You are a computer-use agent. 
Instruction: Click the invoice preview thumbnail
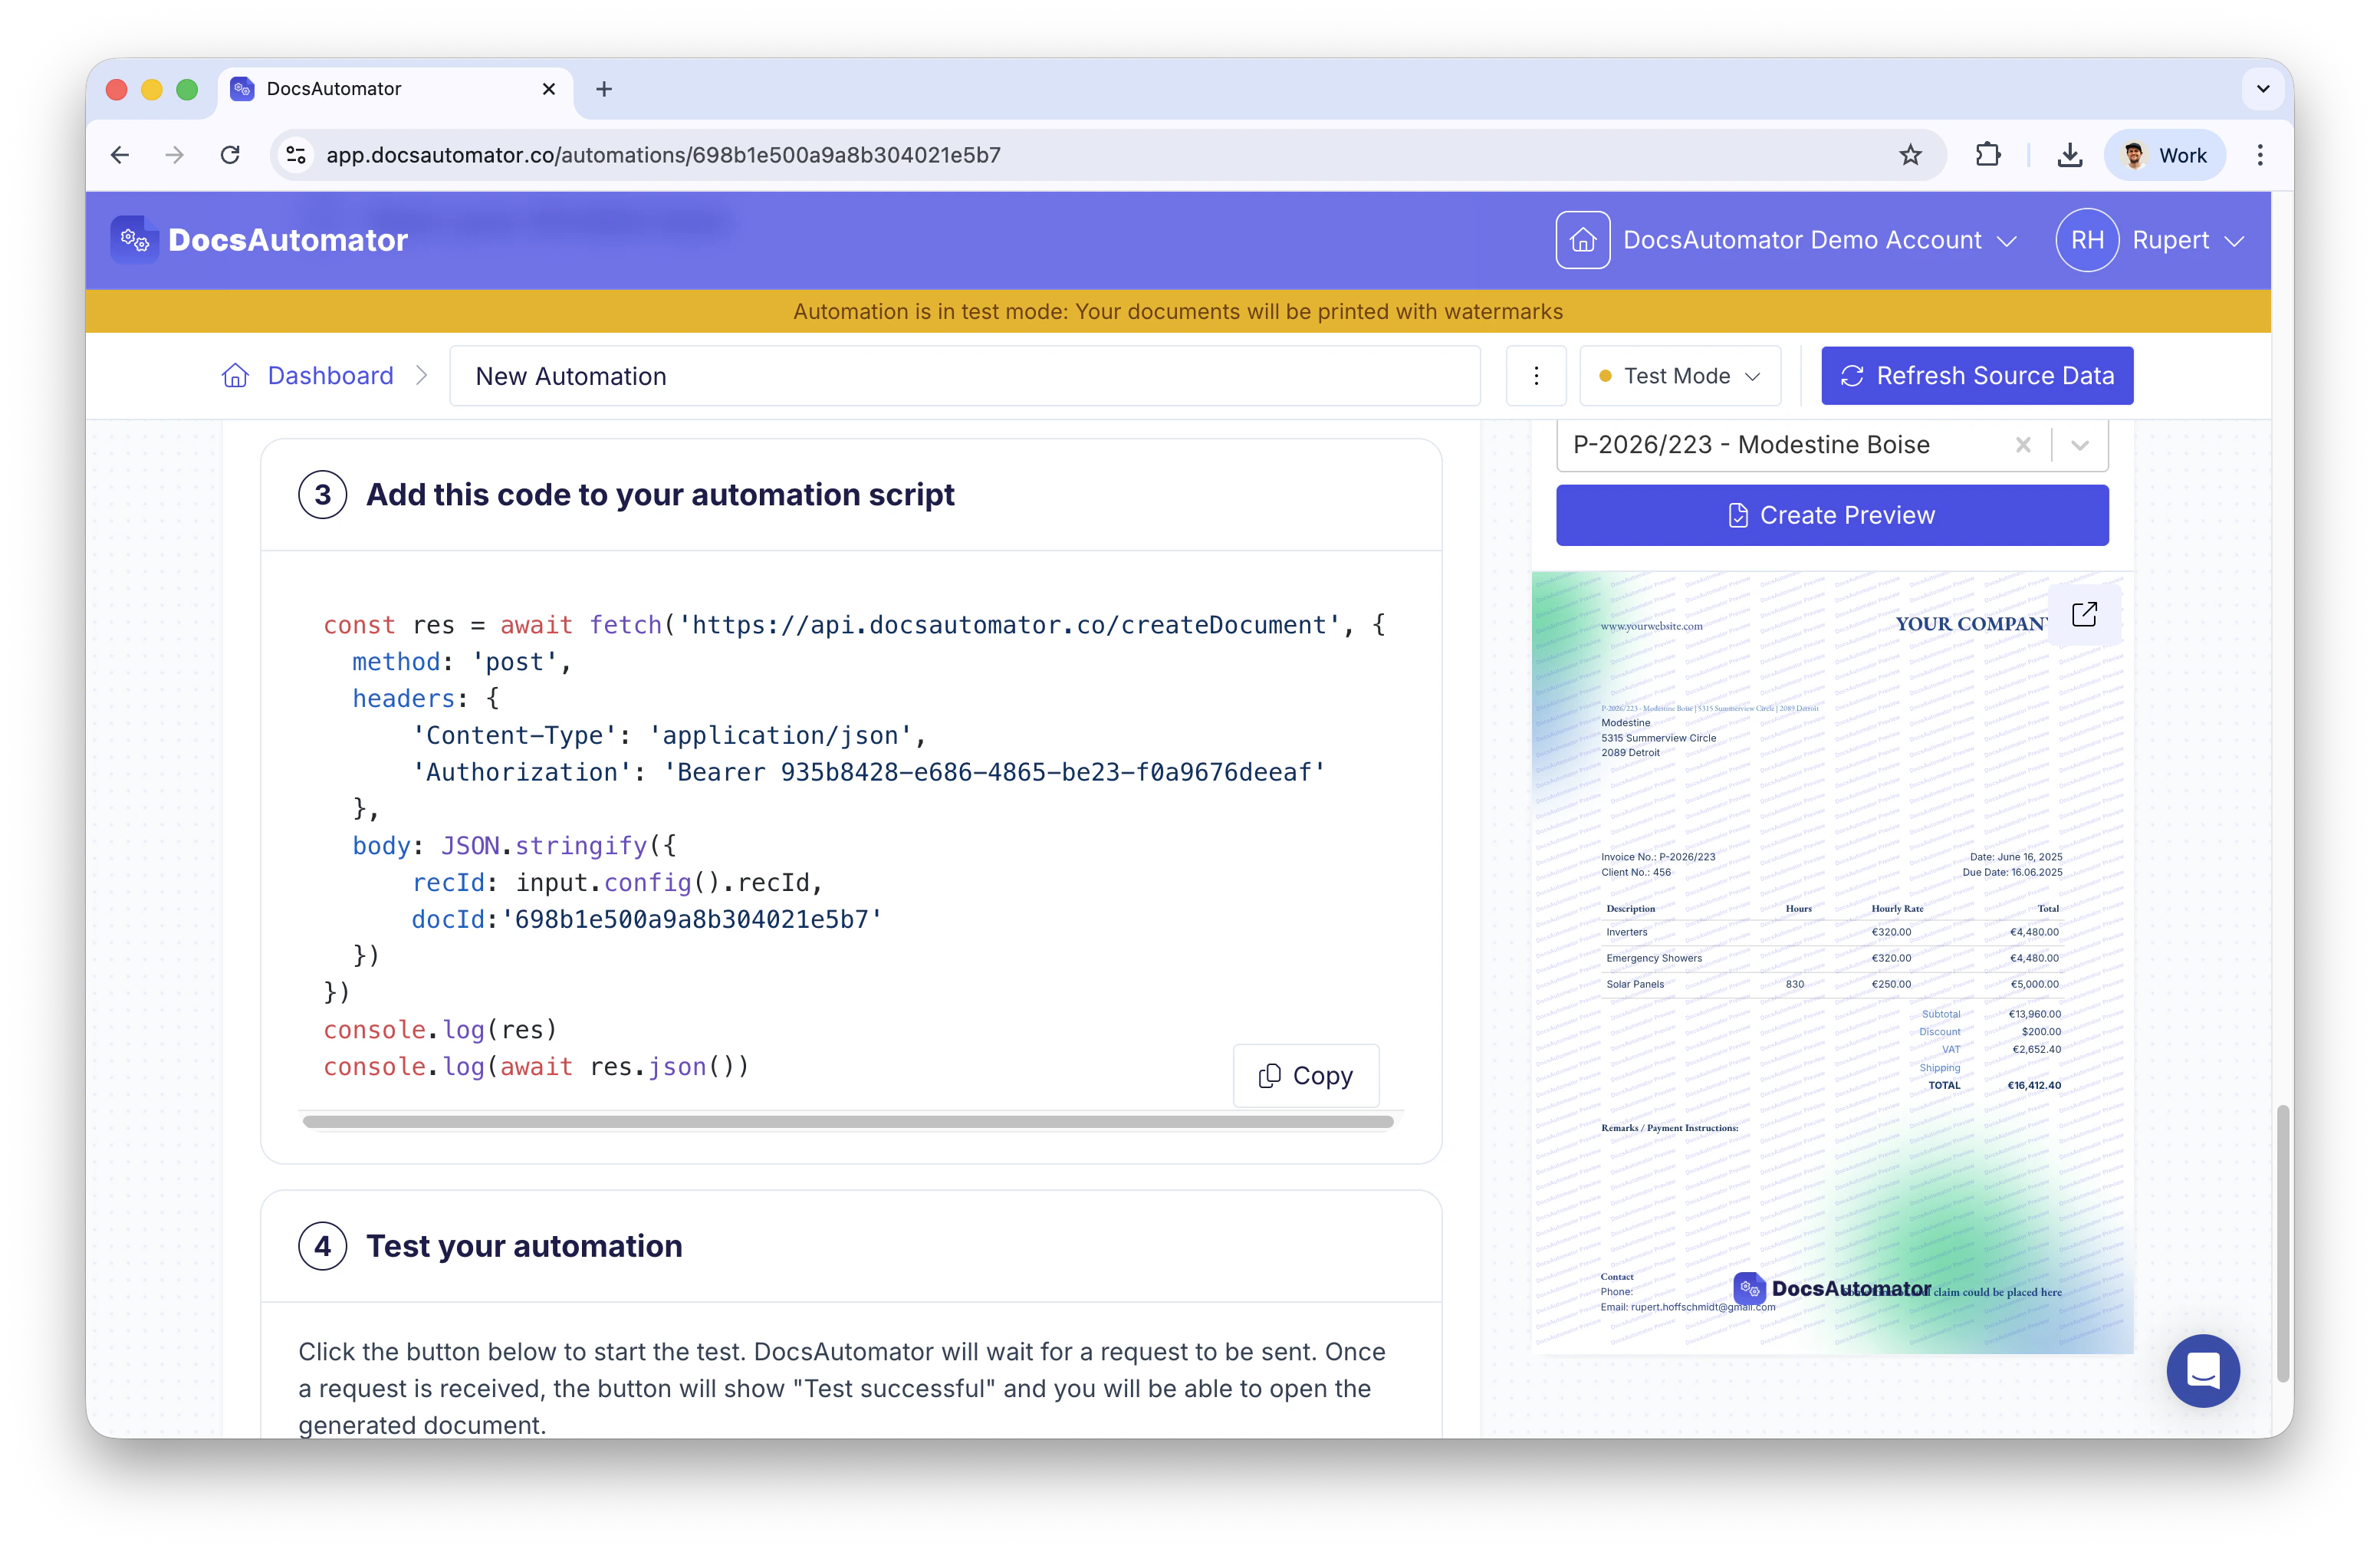1832,963
